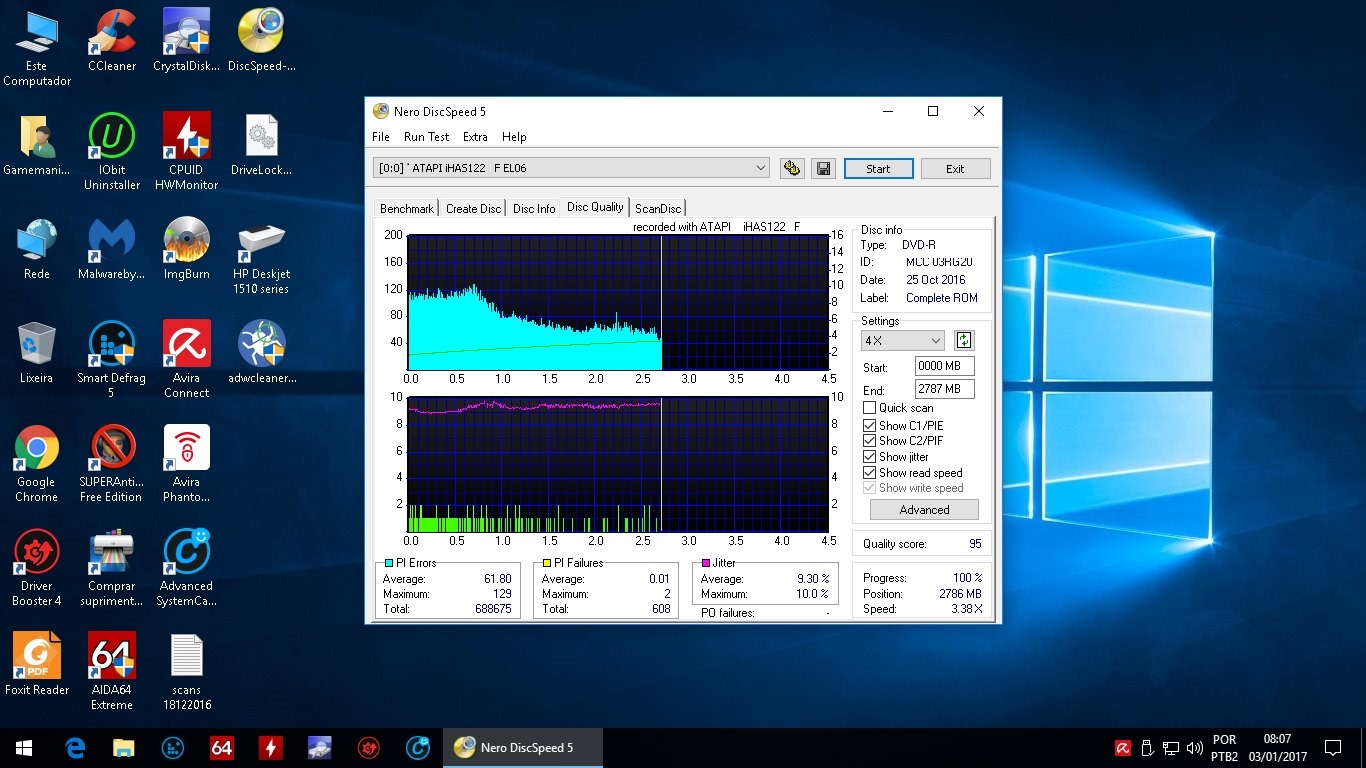
Task: Open Google Chrome desktop shortcut
Action: pyautogui.click(x=37, y=464)
